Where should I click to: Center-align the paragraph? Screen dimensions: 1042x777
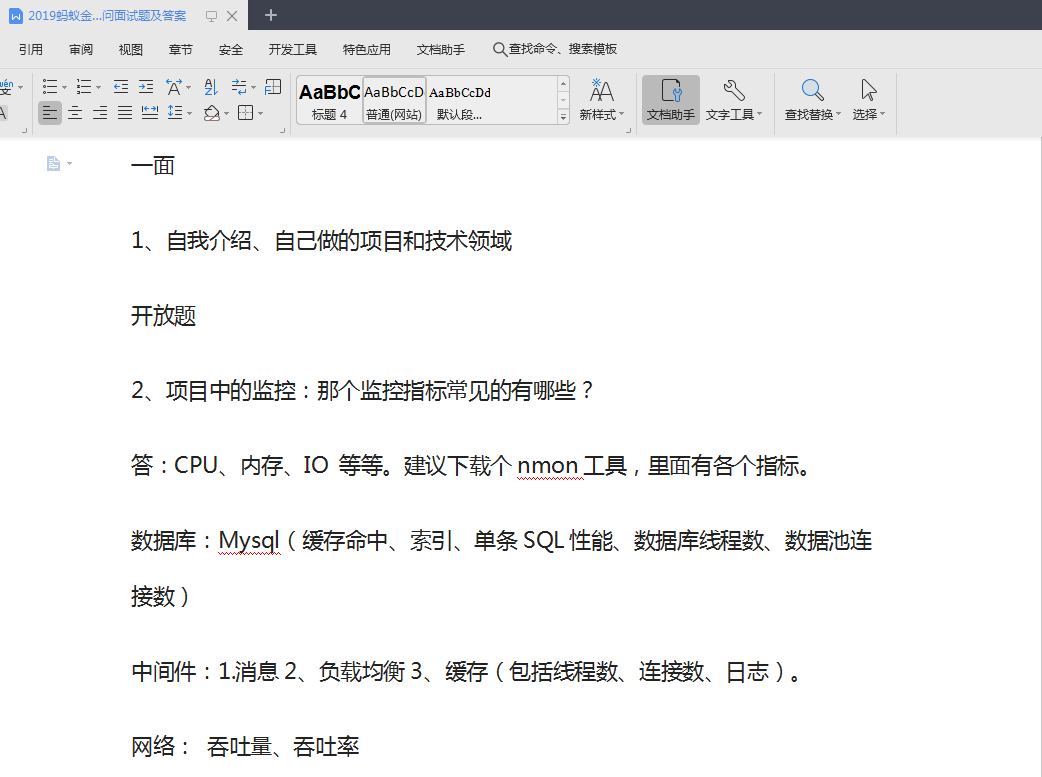[75, 113]
